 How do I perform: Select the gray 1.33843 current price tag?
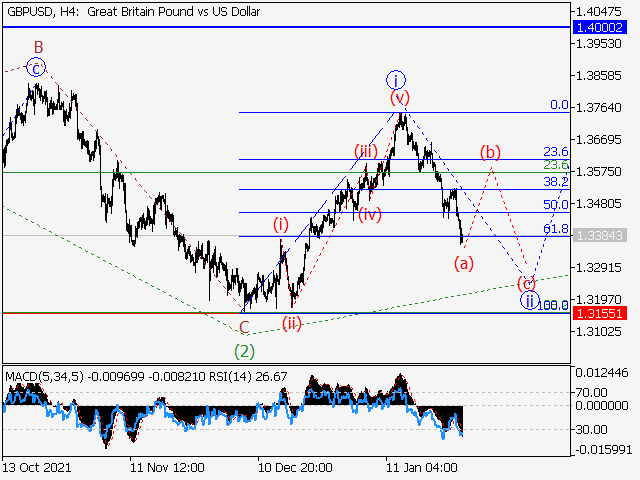pos(602,236)
